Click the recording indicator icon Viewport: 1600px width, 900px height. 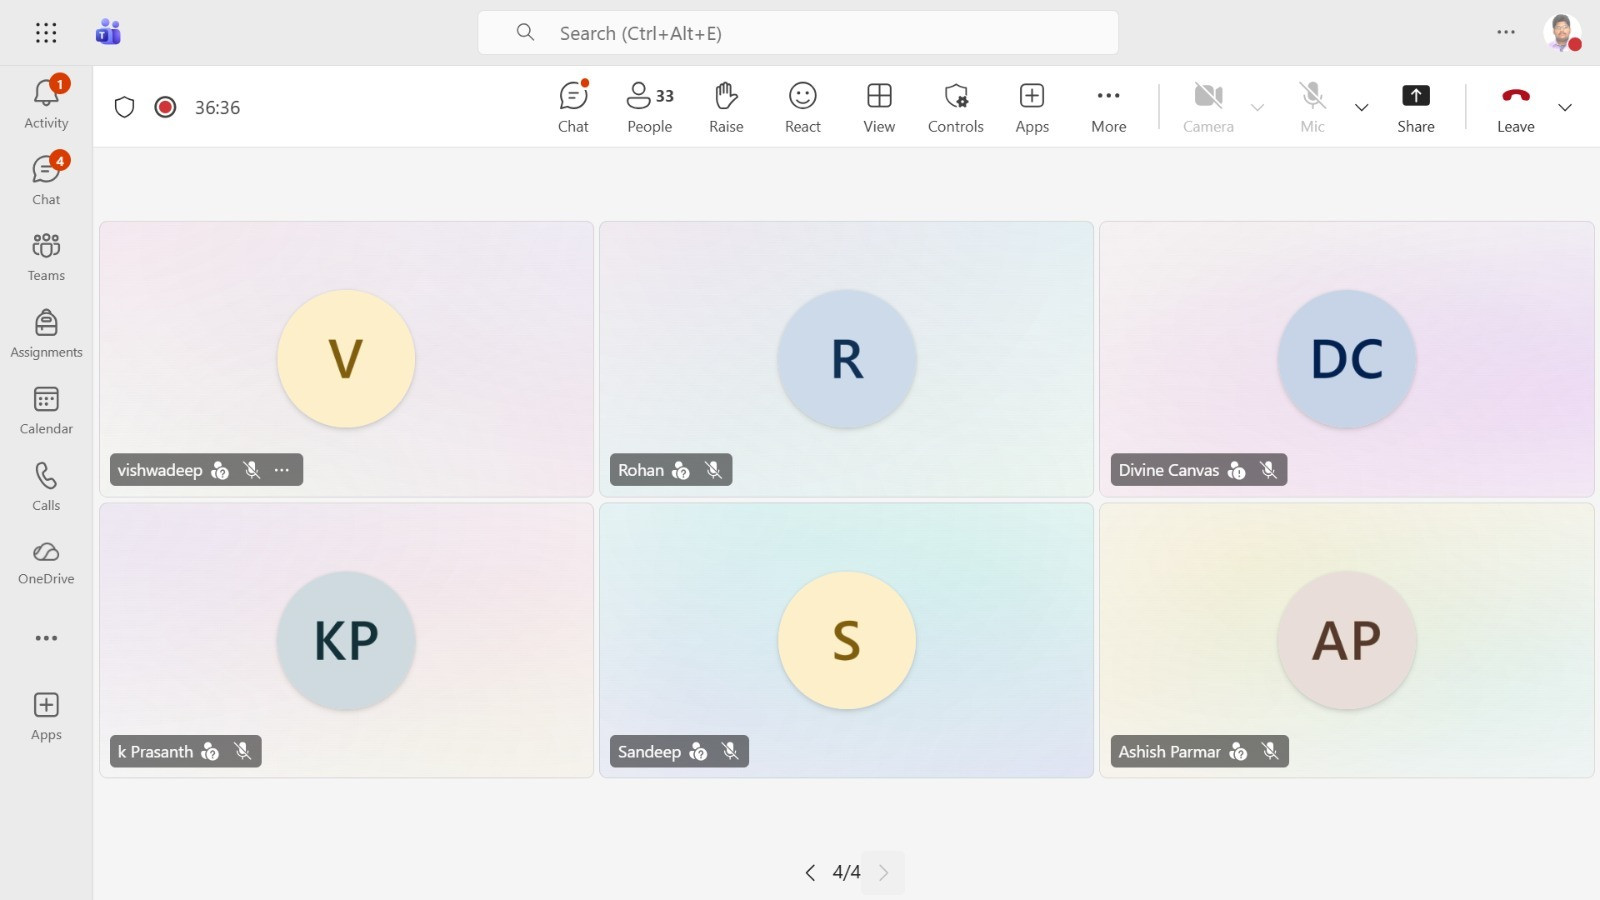pos(166,107)
